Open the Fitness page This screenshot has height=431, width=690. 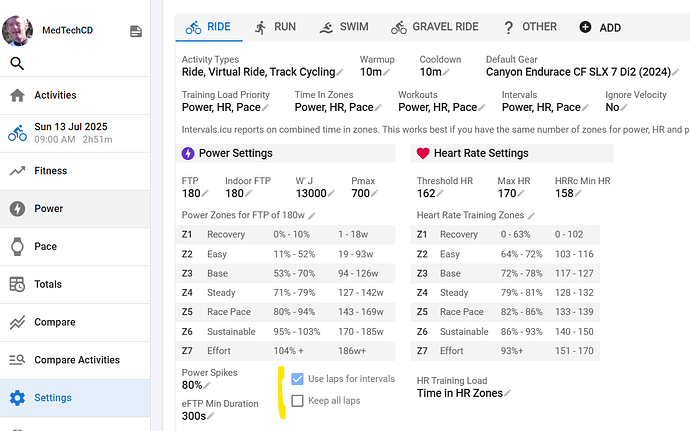(x=50, y=171)
